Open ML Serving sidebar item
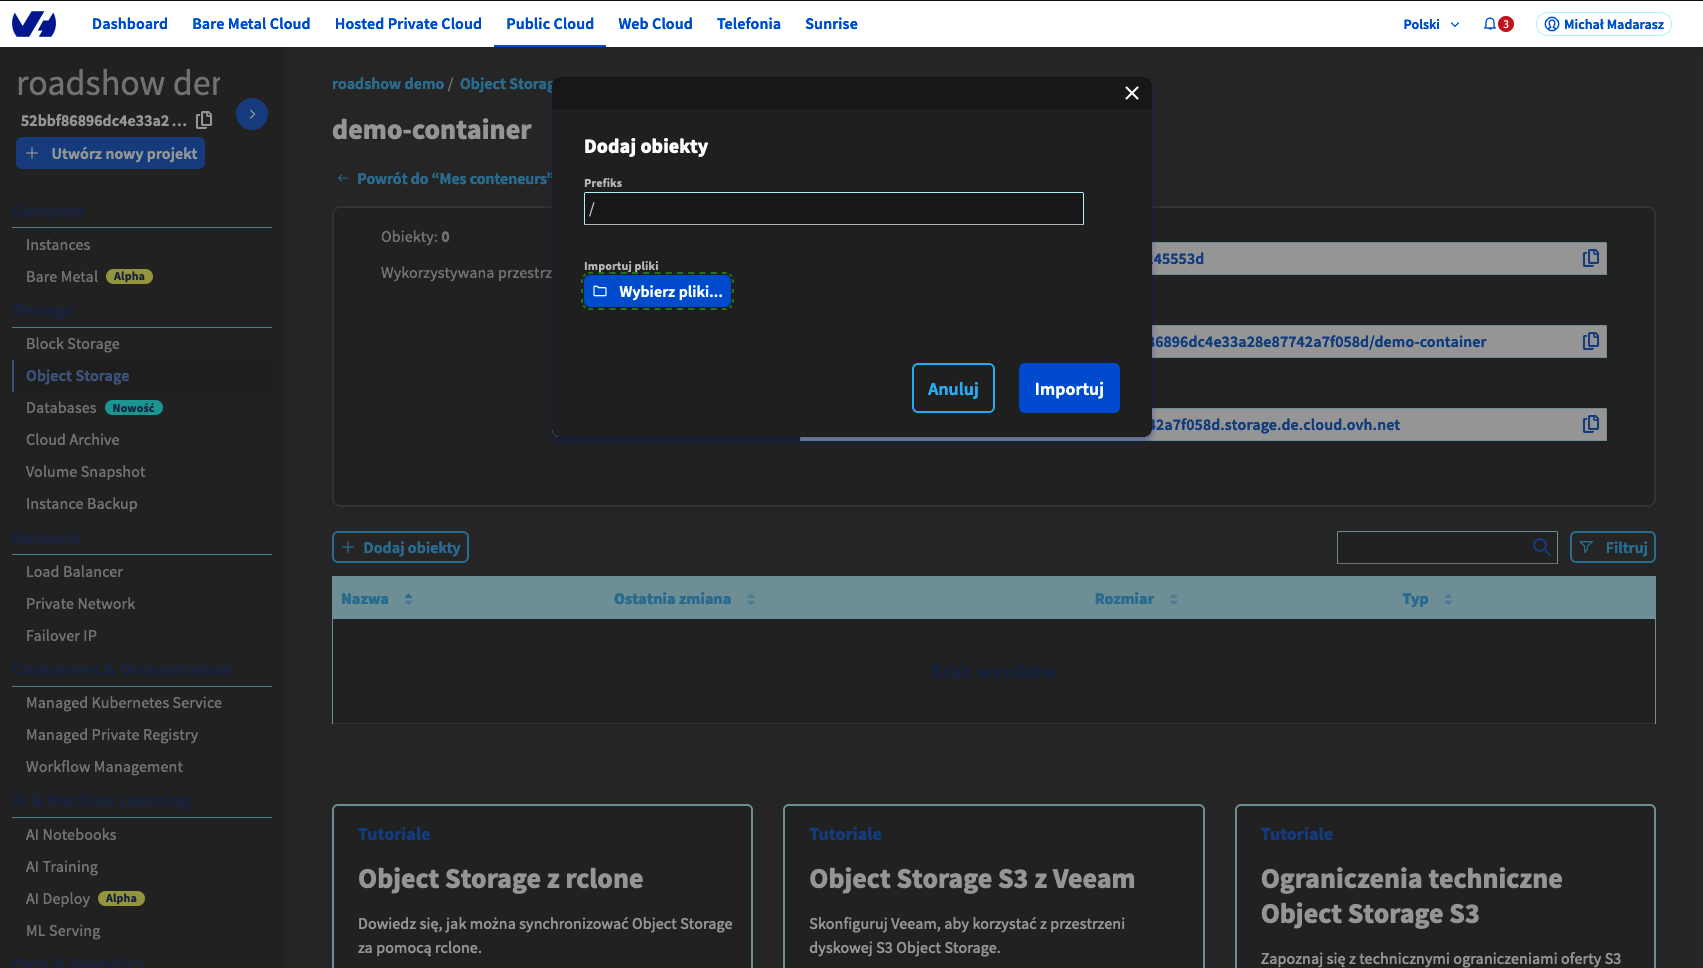 pos(63,931)
